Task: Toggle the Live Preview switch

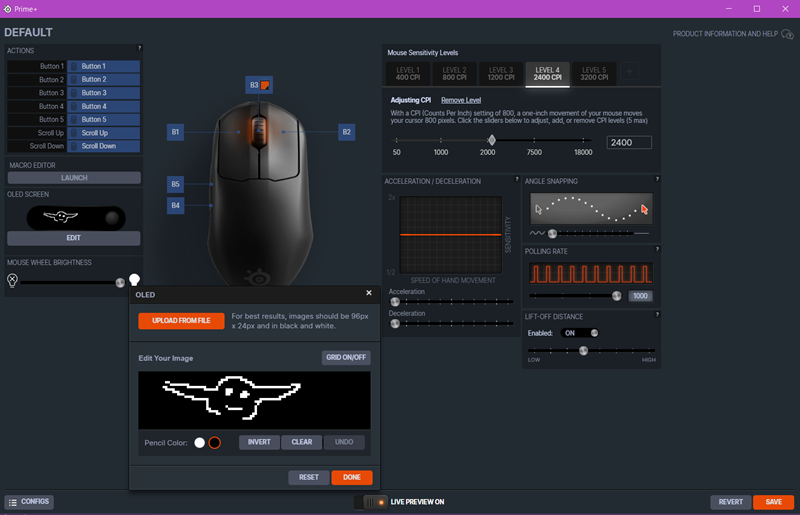Action: point(374,502)
